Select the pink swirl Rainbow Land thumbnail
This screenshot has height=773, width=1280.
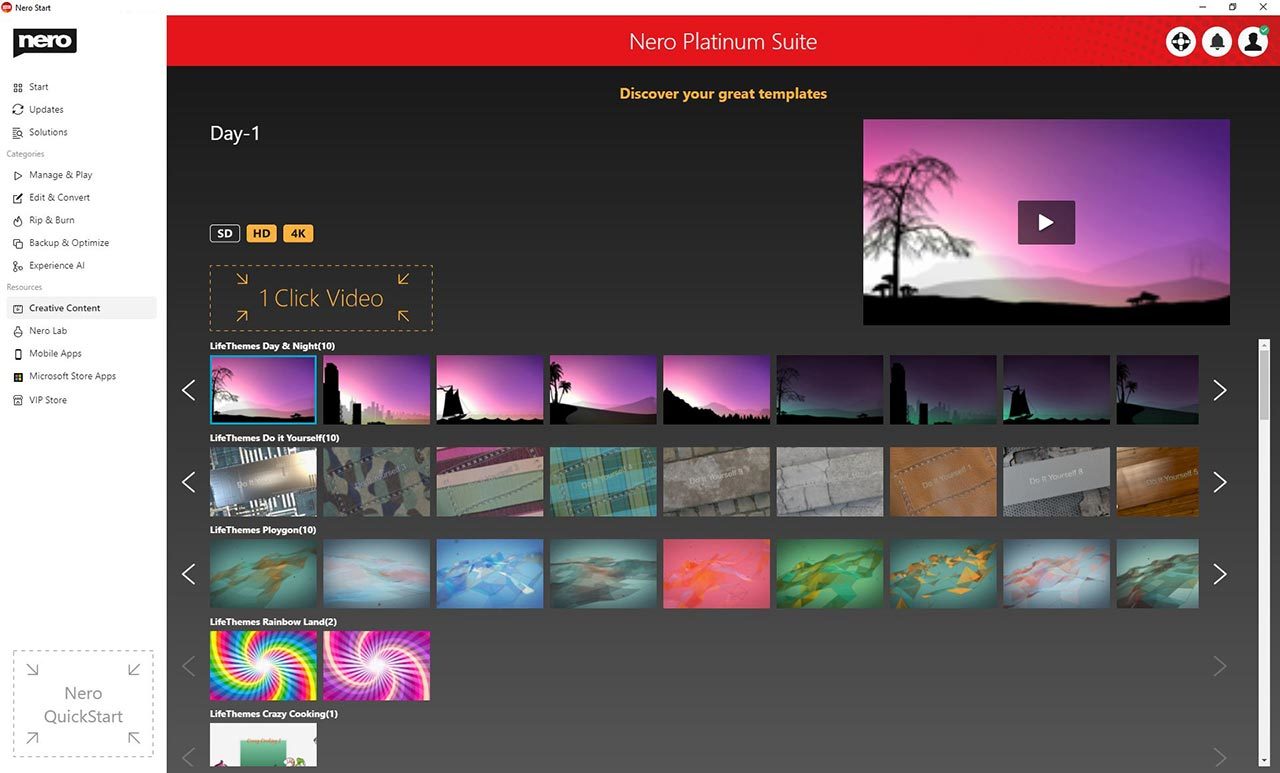point(377,666)
